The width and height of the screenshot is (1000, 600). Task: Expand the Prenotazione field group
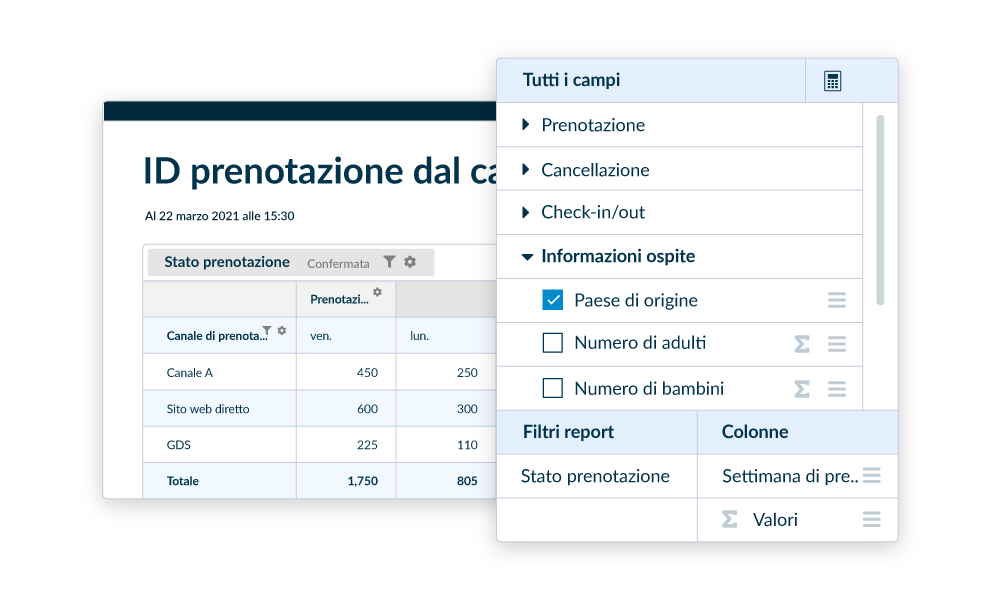point(526,124)
